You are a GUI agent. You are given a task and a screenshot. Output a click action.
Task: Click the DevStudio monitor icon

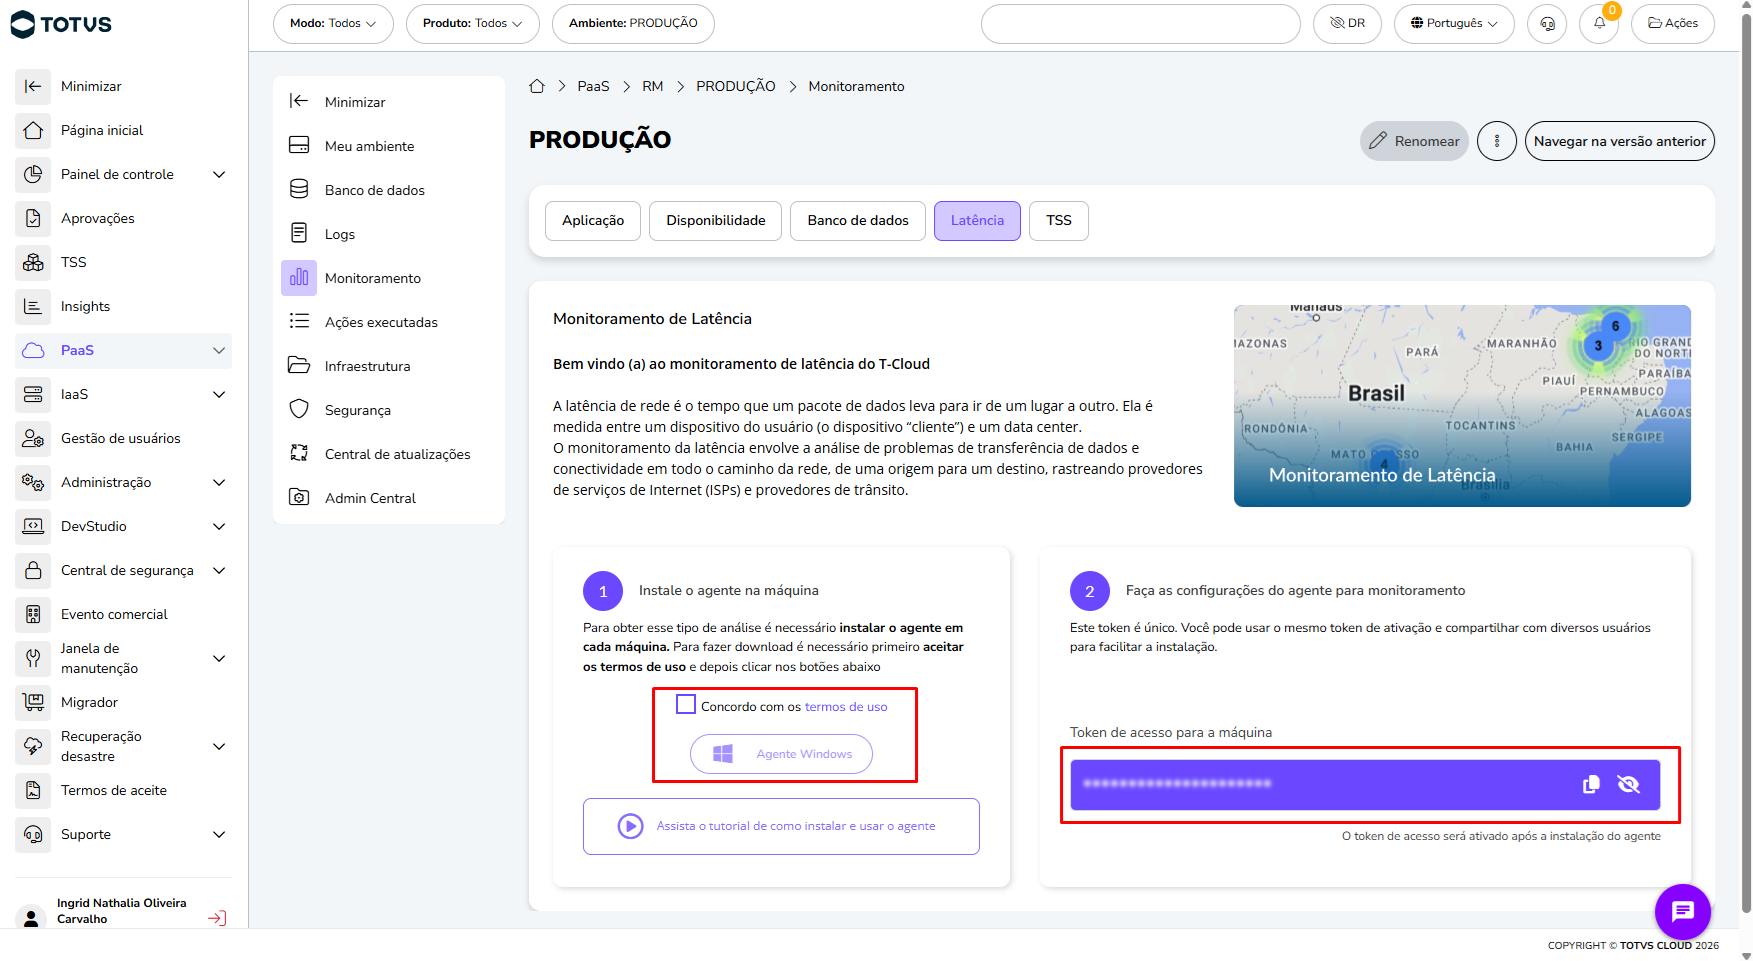33,526
